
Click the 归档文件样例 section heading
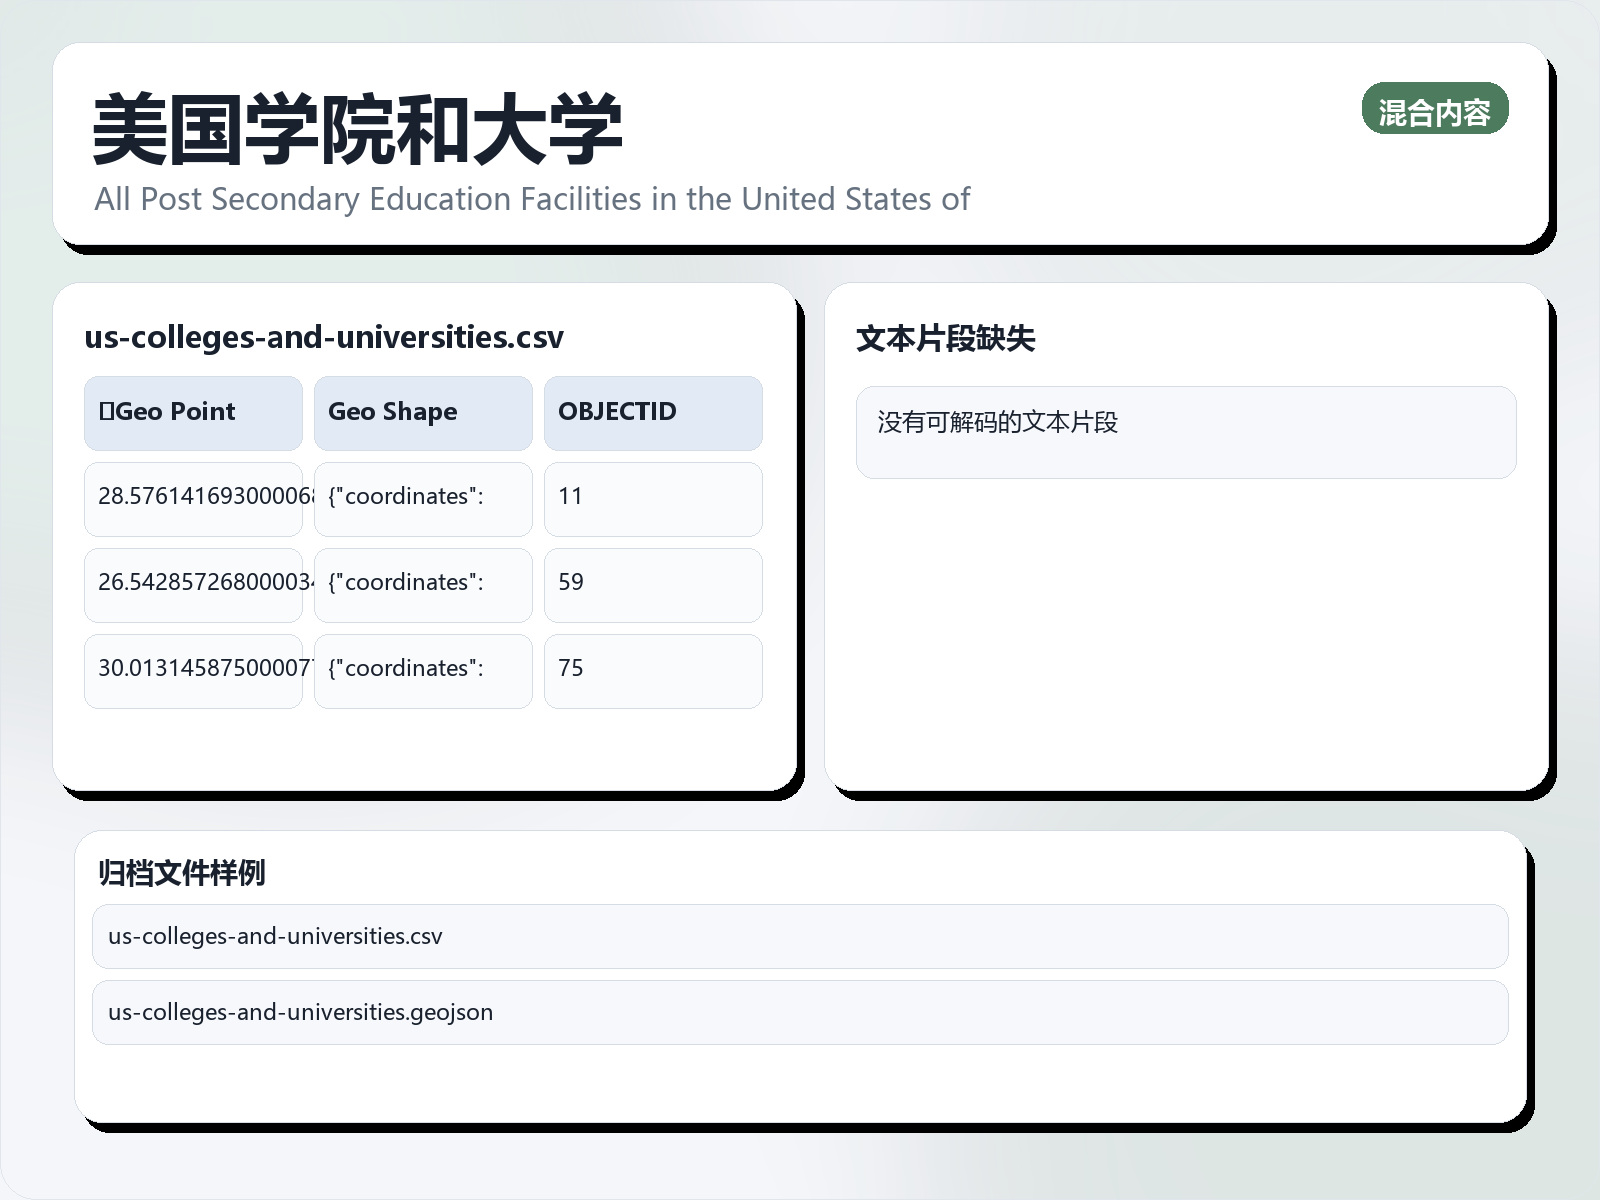(x=183, y=871)
